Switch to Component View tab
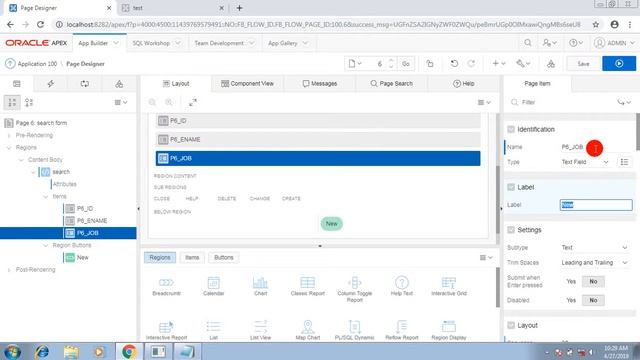The height and width of the screenshot is (360, 640). click(x=247, y=84)
